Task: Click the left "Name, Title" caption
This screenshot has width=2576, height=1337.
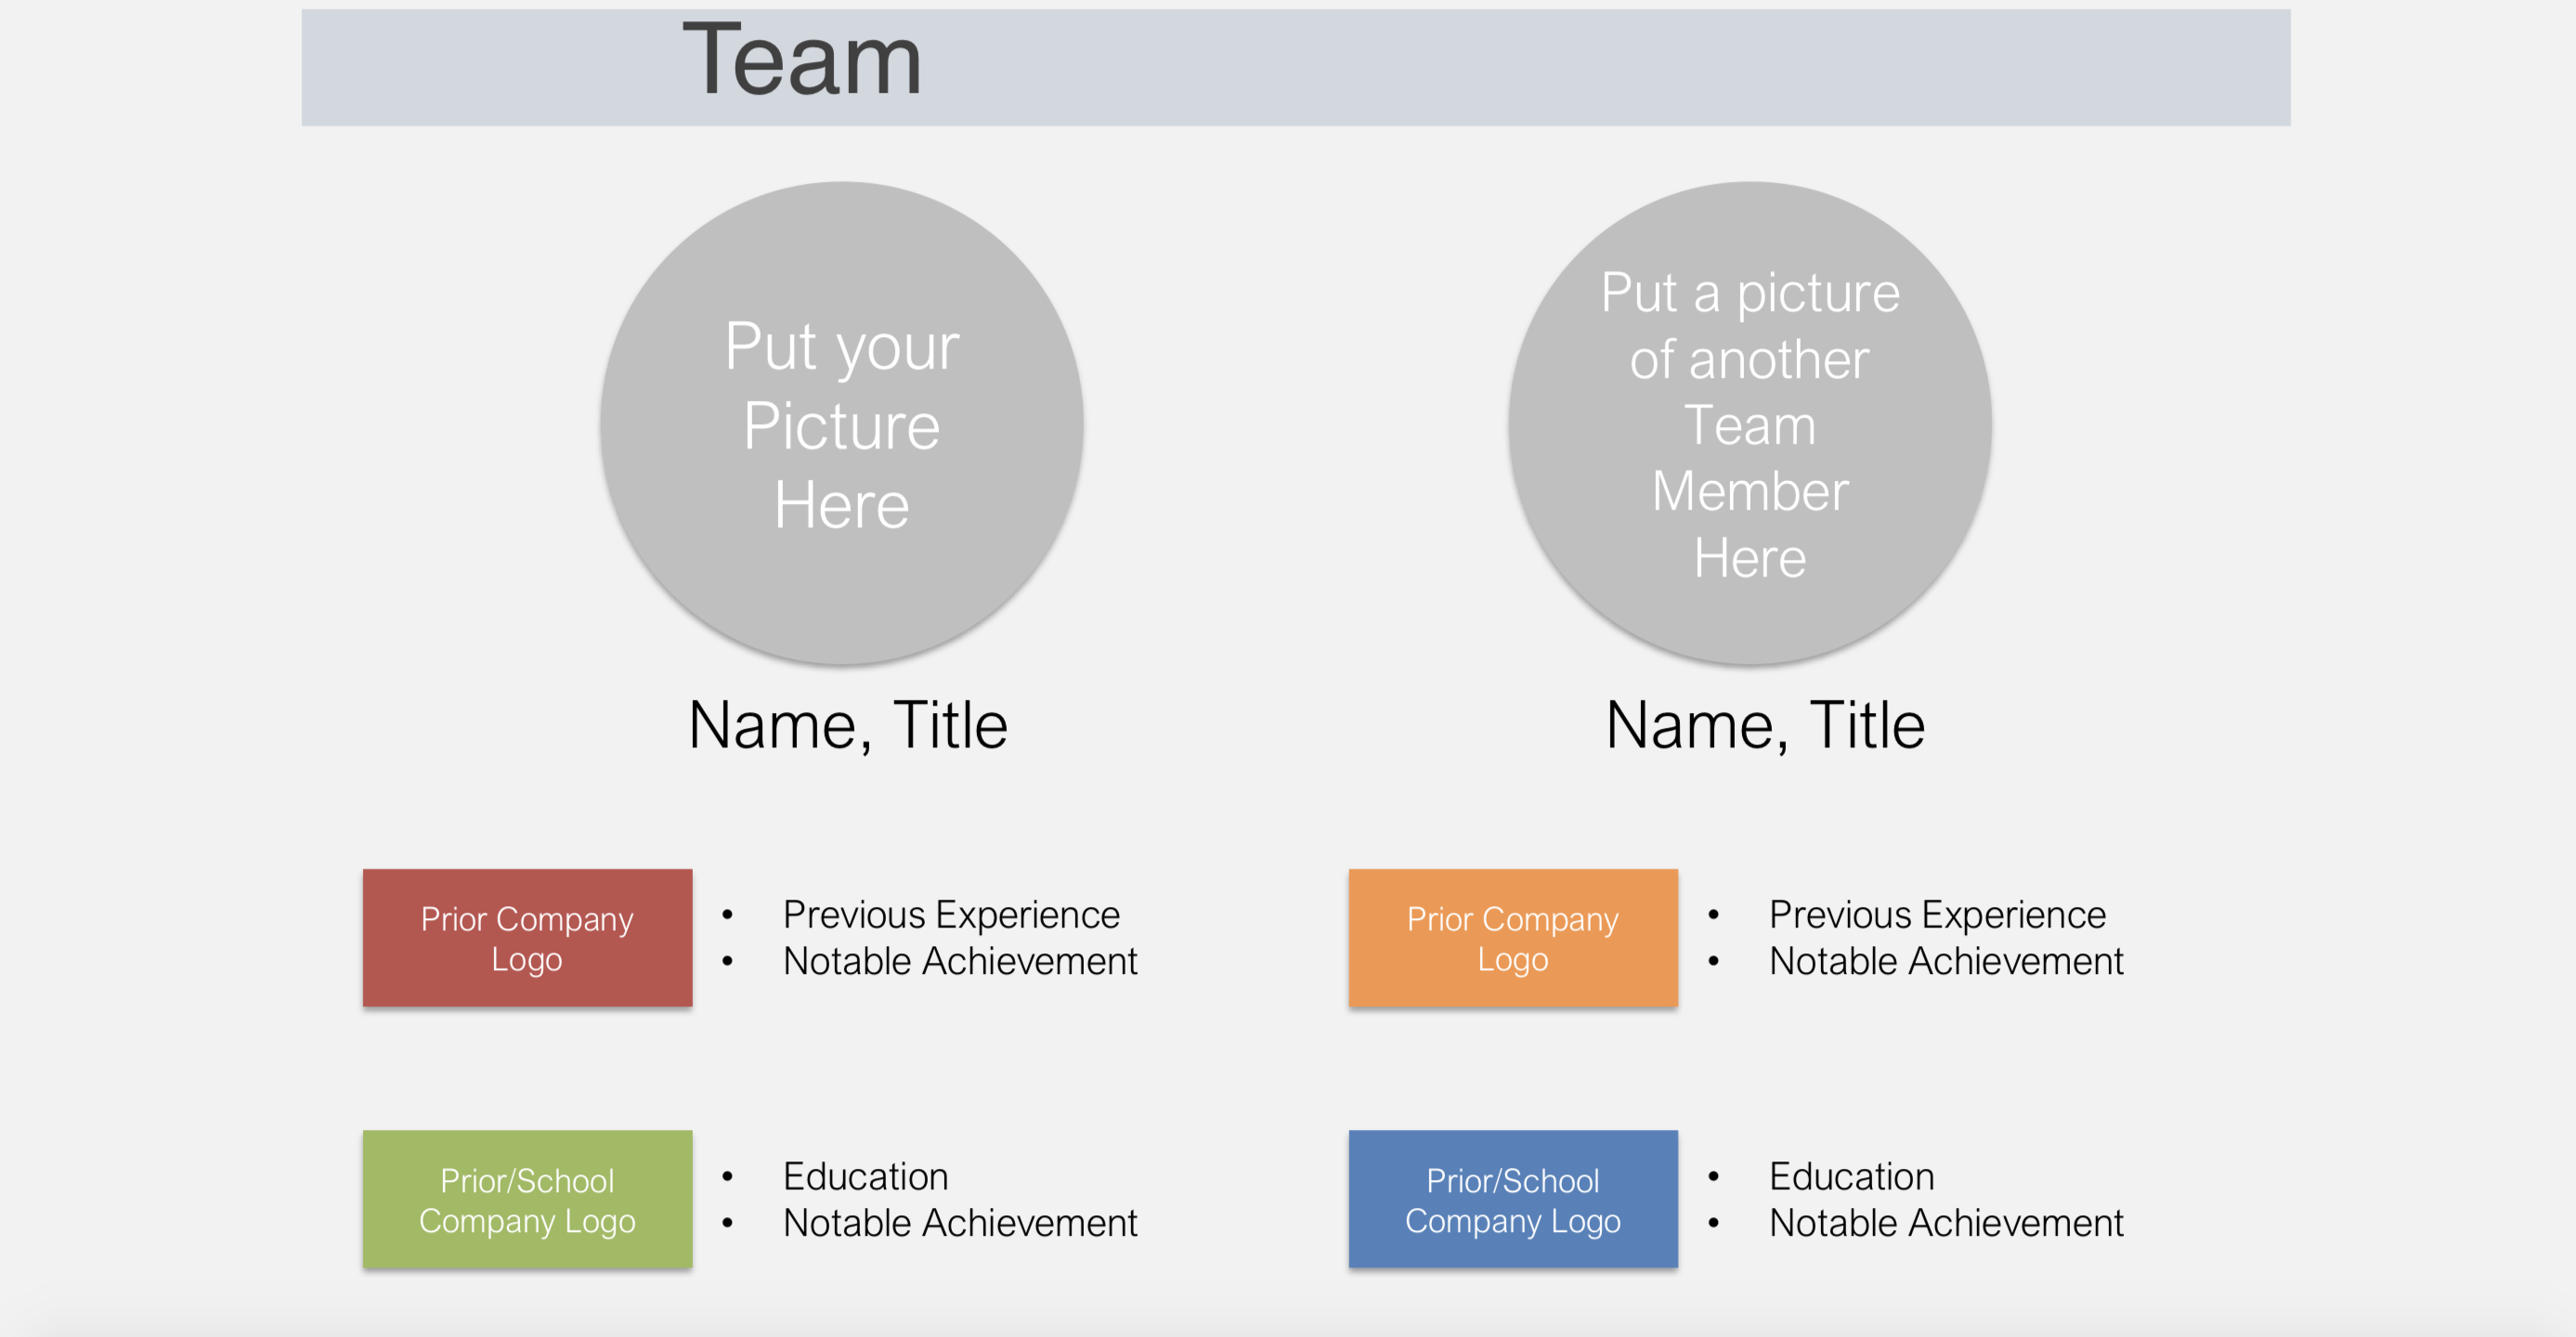Action: point(848,725)
